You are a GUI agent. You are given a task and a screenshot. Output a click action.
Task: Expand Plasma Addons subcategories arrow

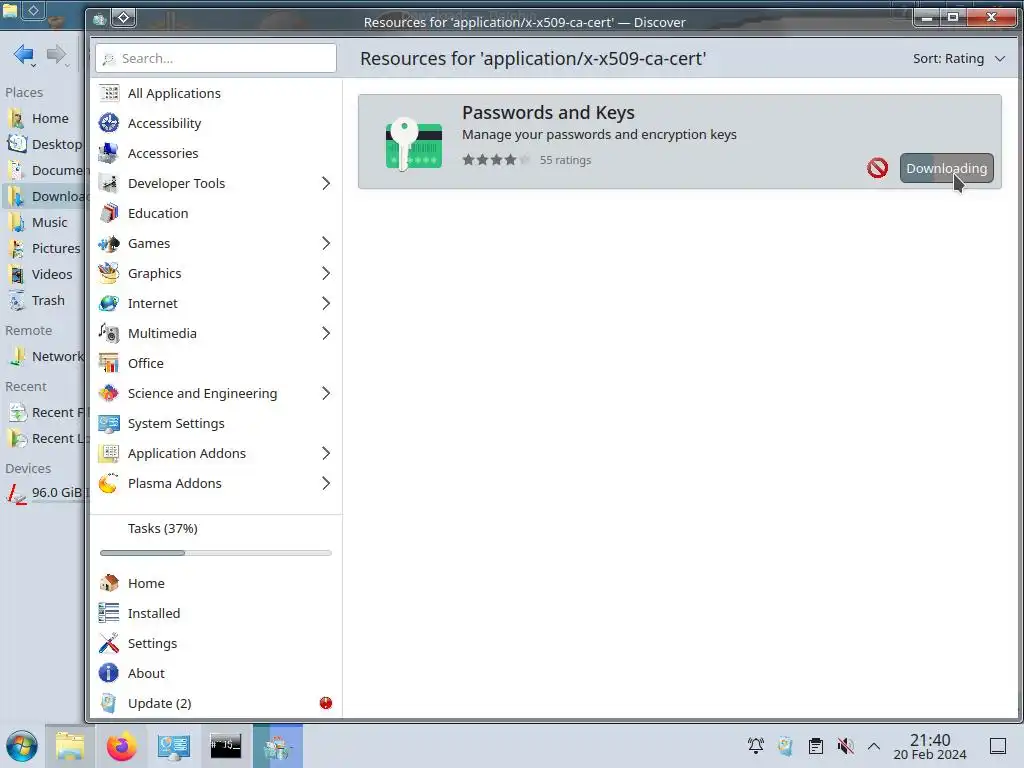[x=326, y=484]
